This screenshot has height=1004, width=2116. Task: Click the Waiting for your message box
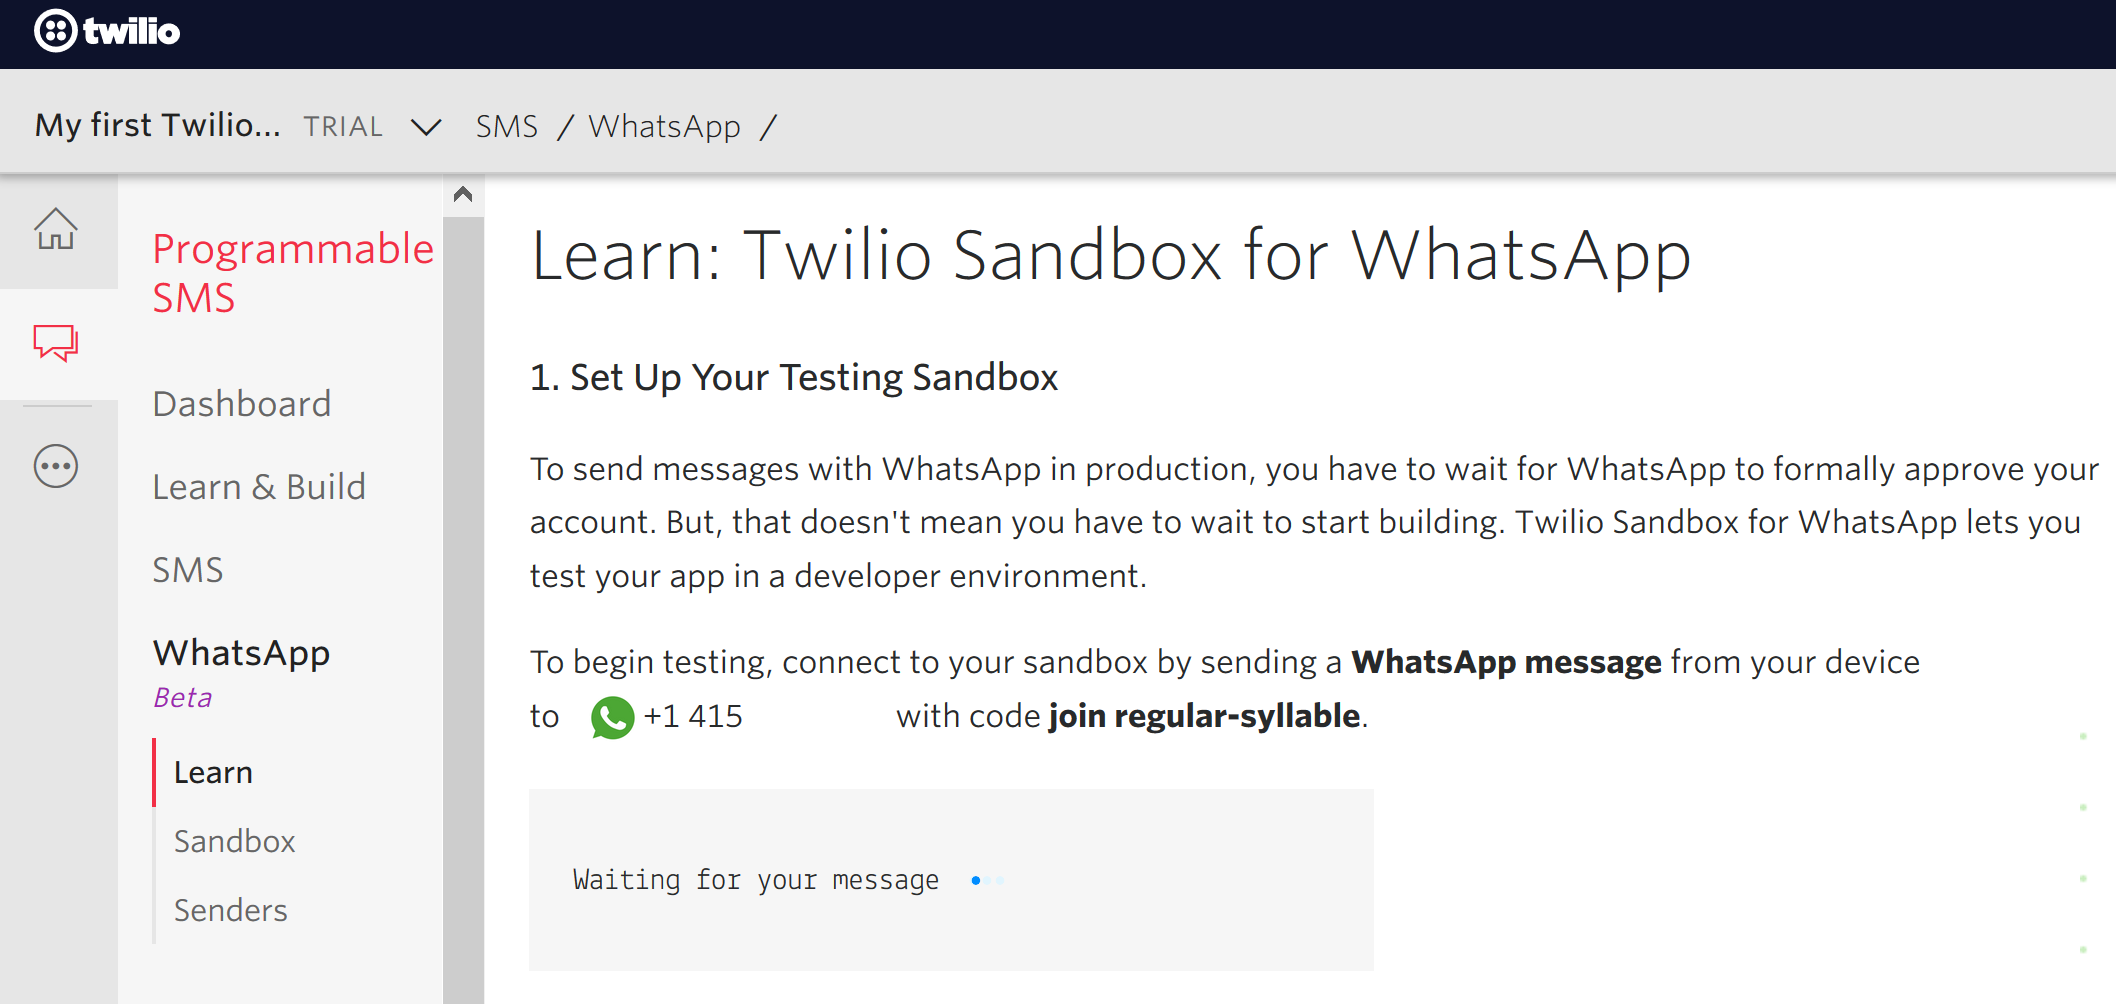coord(950,880)
